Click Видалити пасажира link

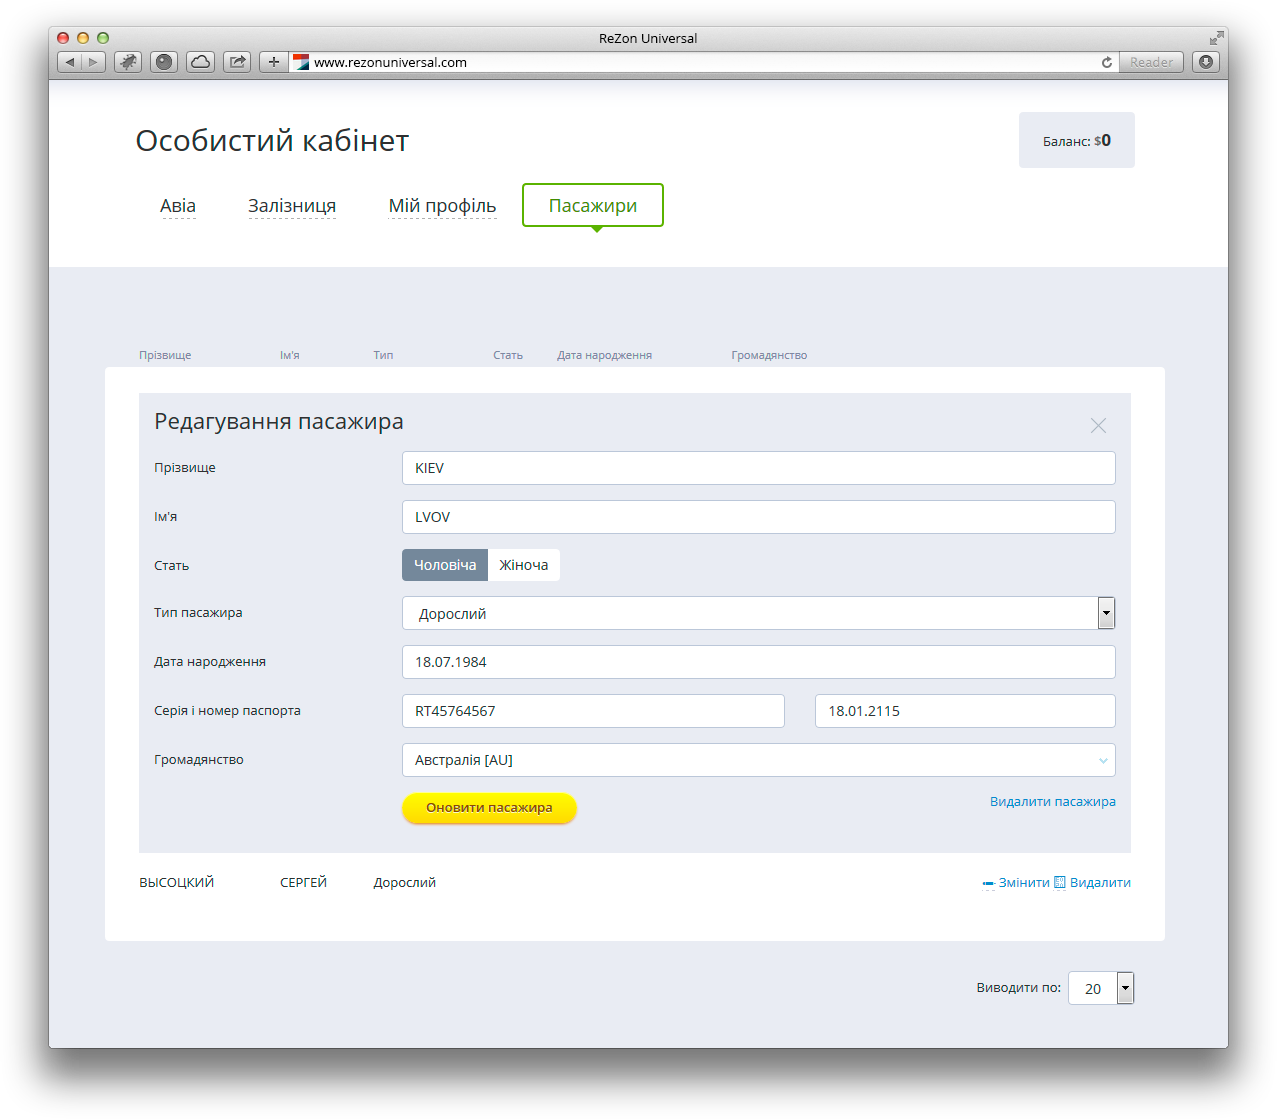[1053, 801]
